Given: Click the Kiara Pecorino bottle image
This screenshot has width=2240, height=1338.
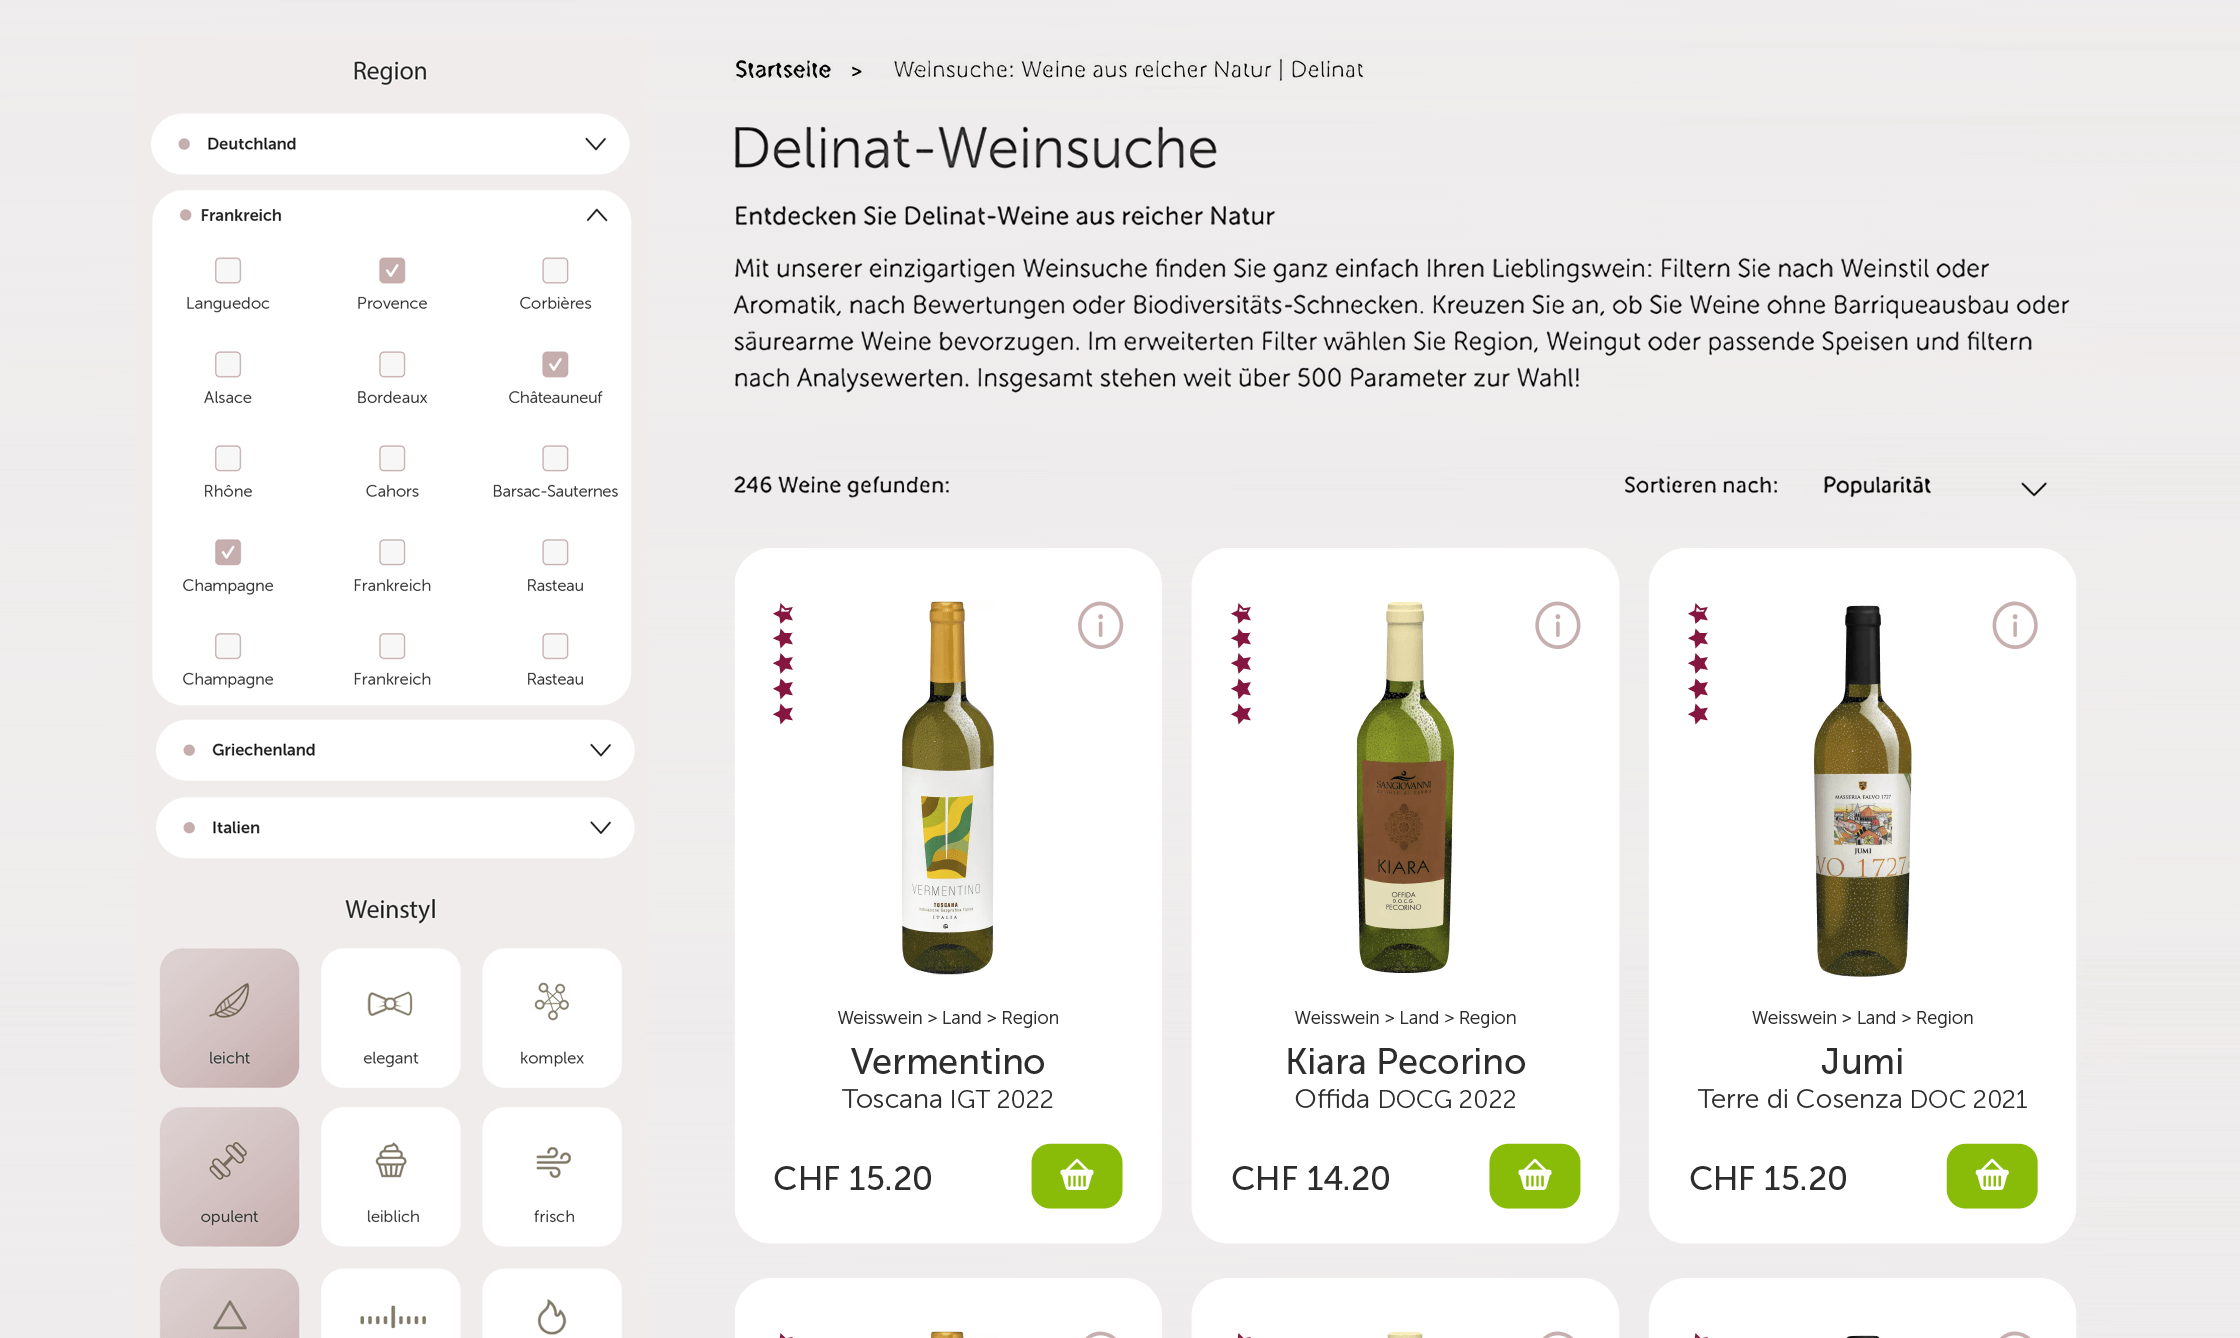Looking at the screenshot, I should point(1404,787).
